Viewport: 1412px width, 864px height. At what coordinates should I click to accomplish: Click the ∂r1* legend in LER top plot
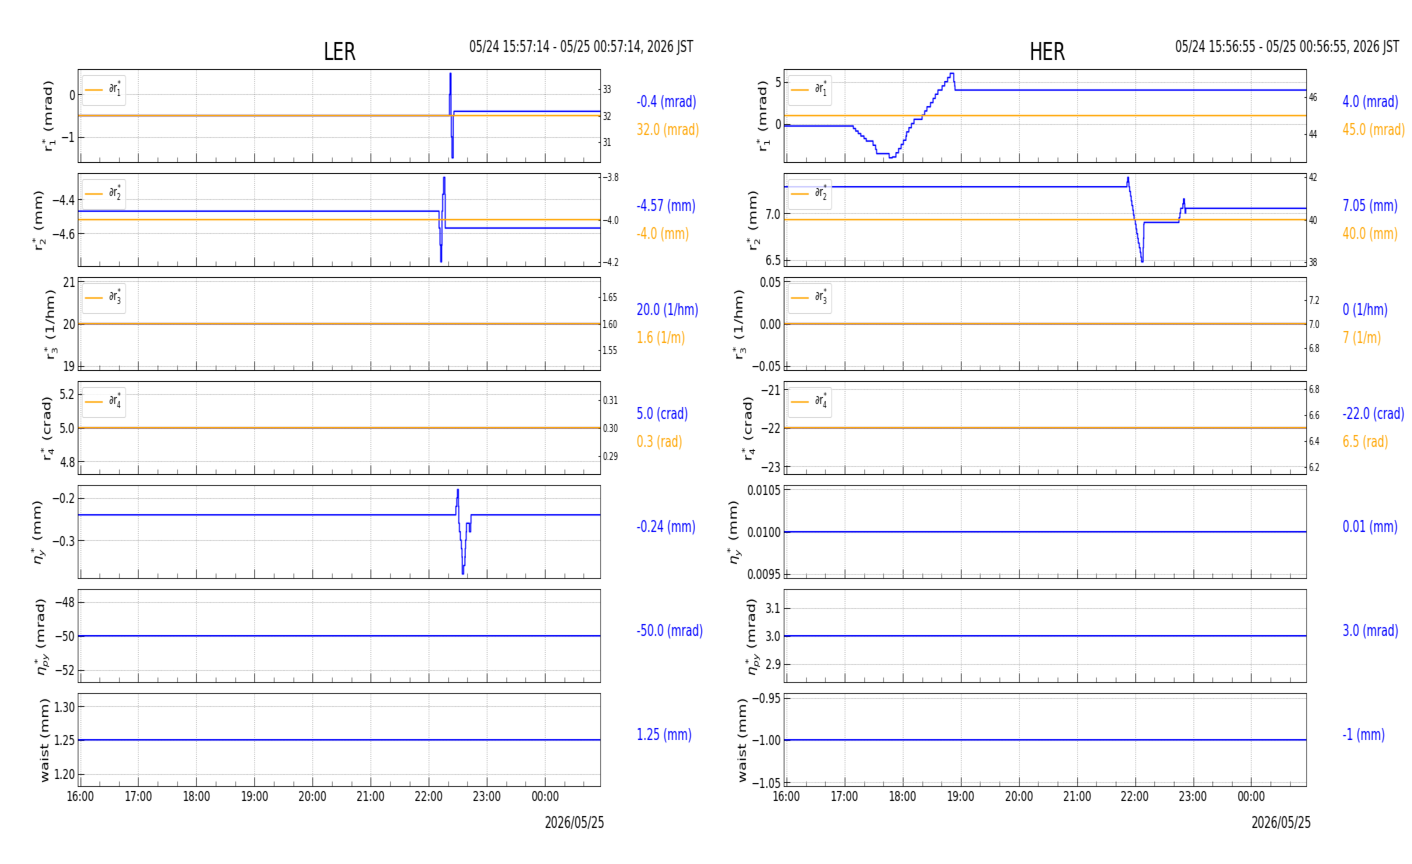pyautogui.click(x=105, y=89)
